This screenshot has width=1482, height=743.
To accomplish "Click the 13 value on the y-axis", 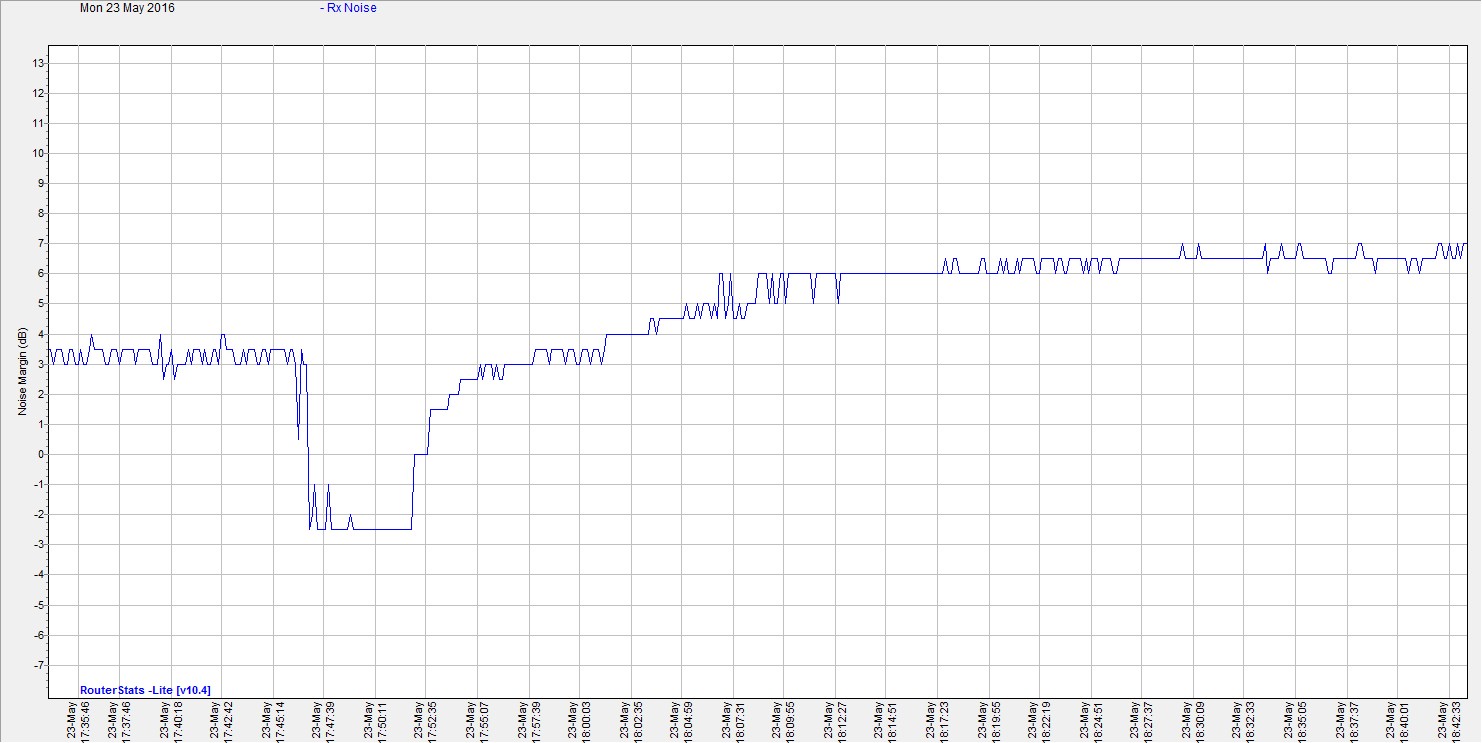I will [38, 63].
